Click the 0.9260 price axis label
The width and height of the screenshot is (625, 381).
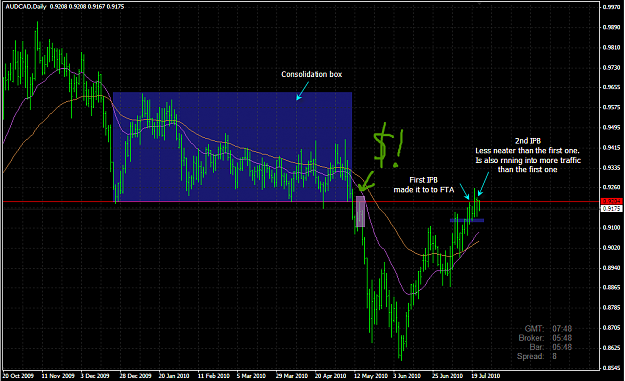pyautogui.click(x=611, y=187)
